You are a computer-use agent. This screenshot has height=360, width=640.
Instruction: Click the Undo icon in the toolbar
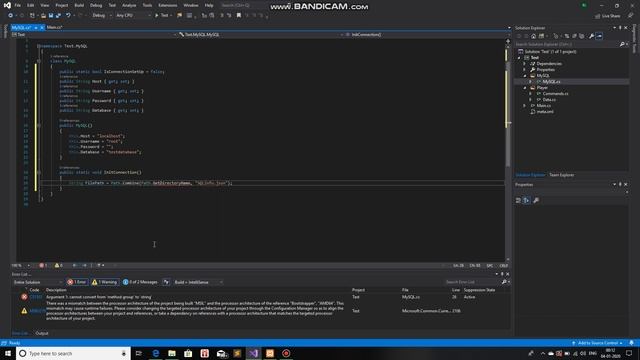point(68,16)
